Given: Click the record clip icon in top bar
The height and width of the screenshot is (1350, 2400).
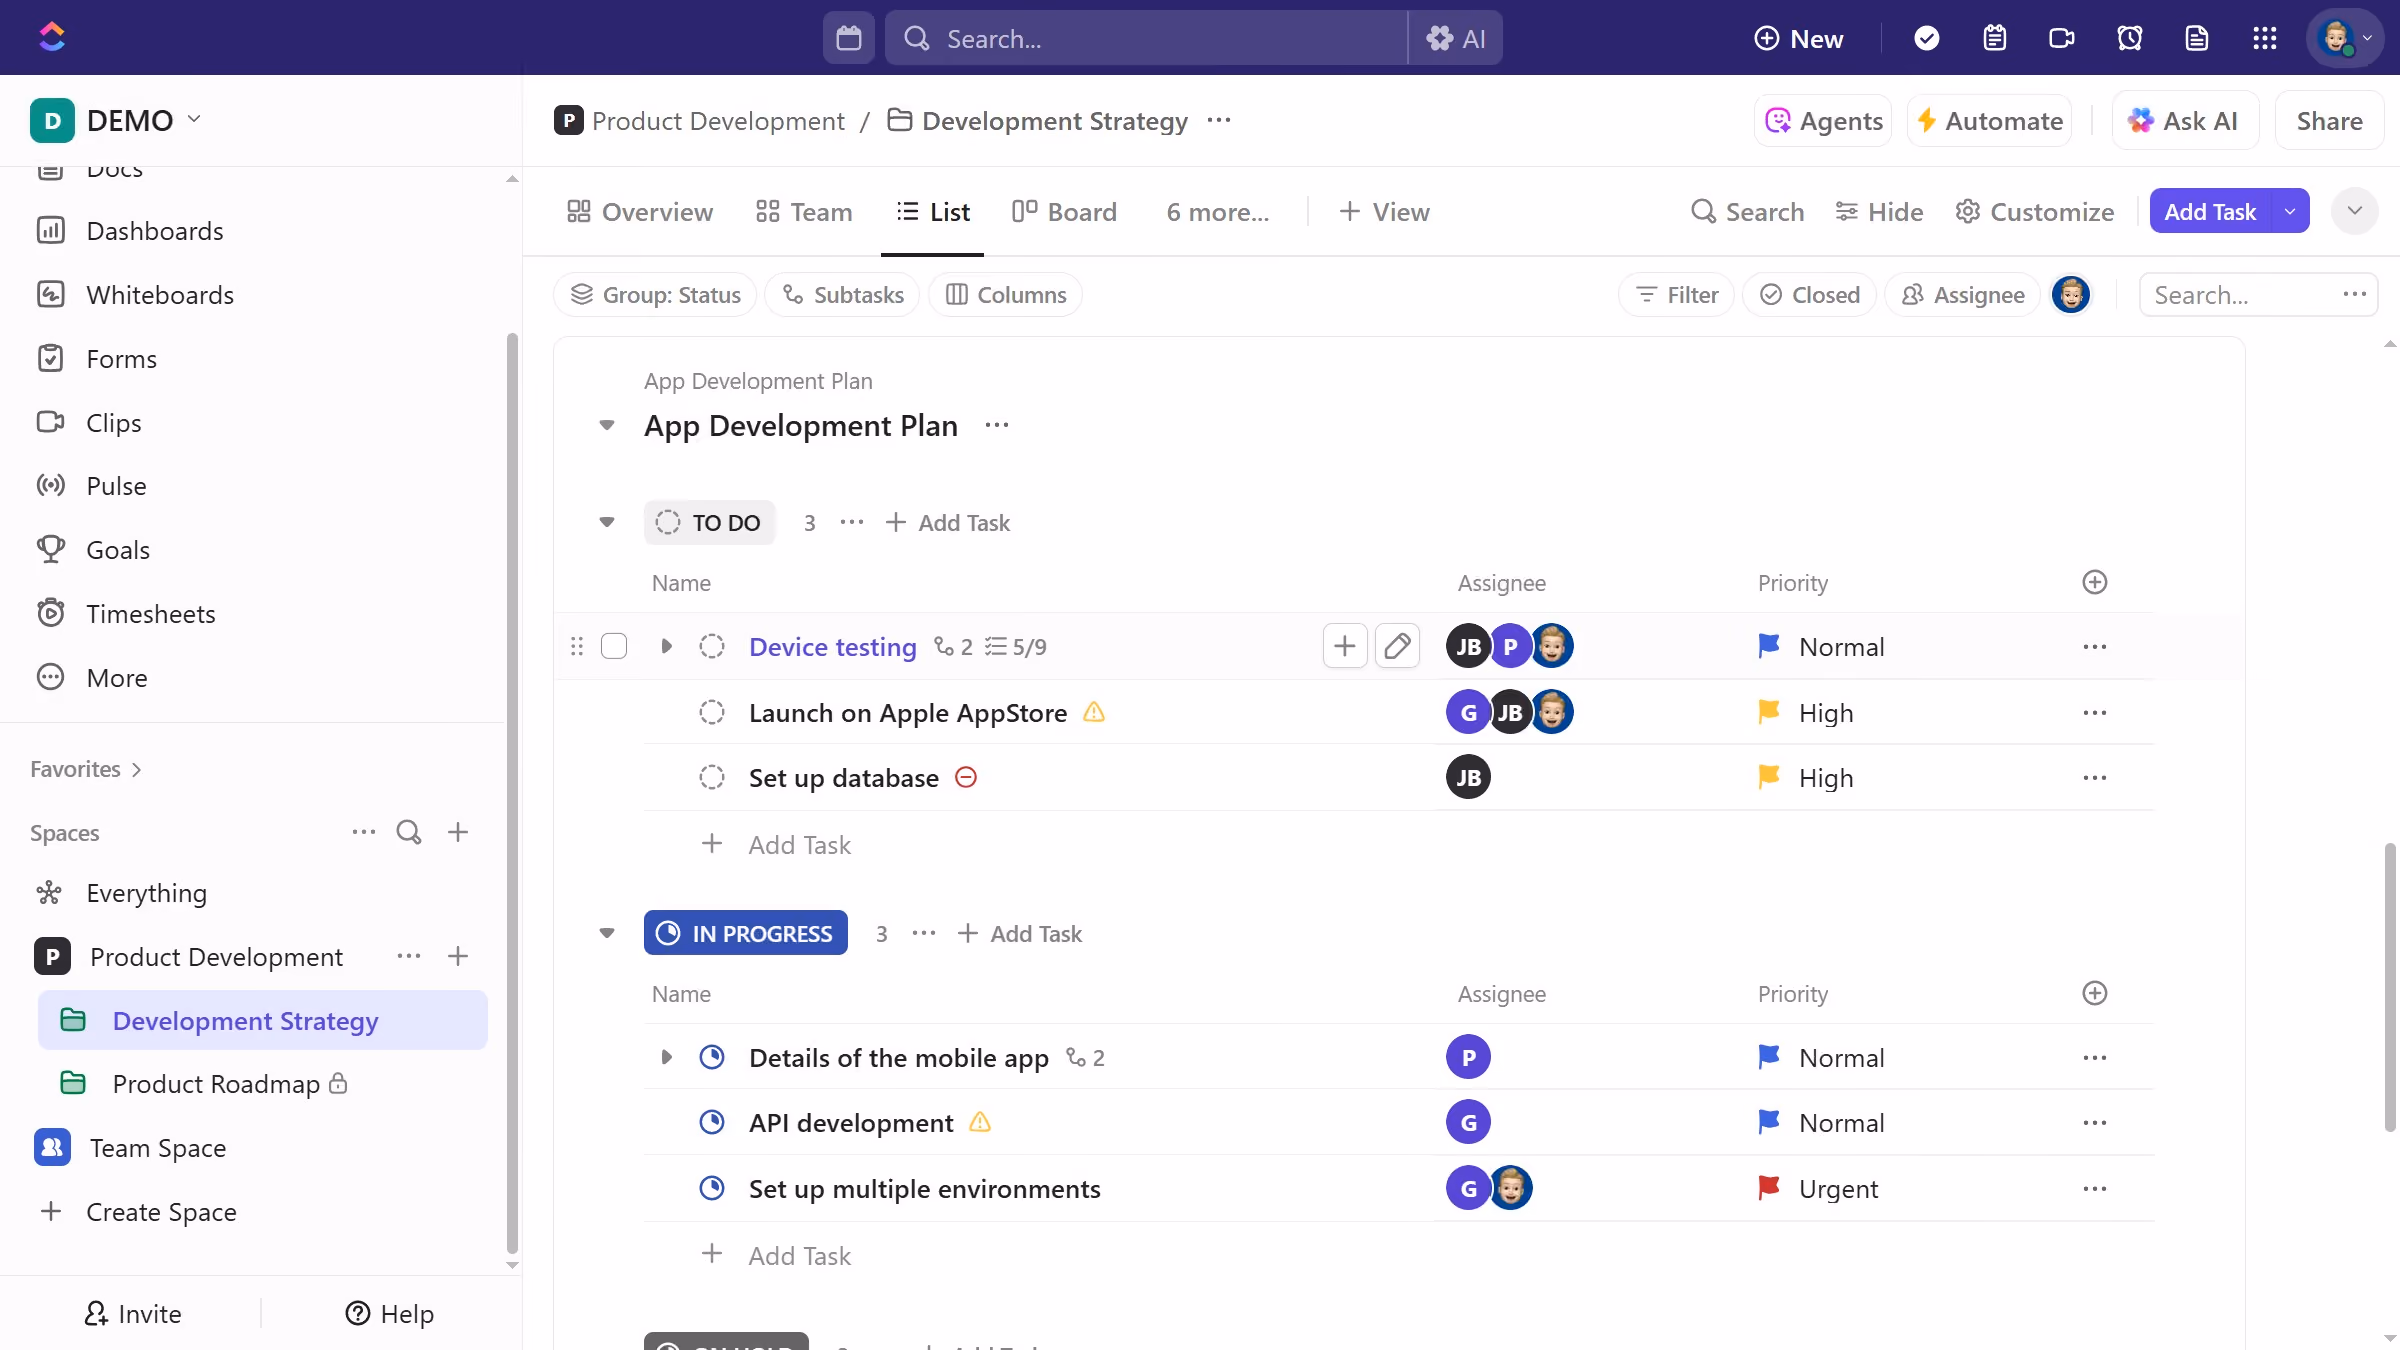Looking at the screenshot, I should (x=2061, y=38).
